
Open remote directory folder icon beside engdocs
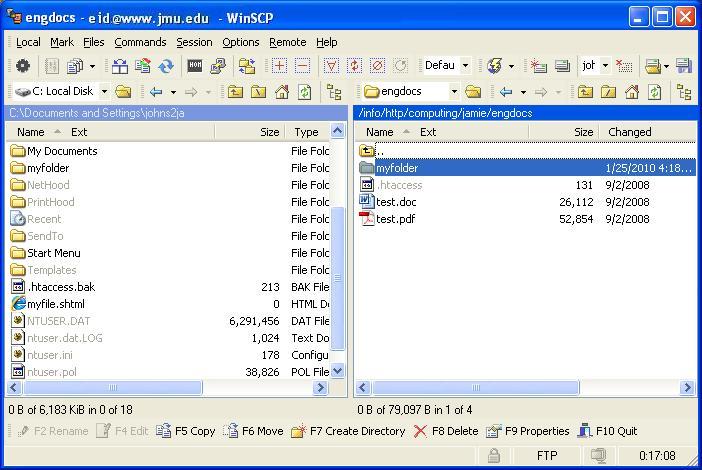(473, 92)
